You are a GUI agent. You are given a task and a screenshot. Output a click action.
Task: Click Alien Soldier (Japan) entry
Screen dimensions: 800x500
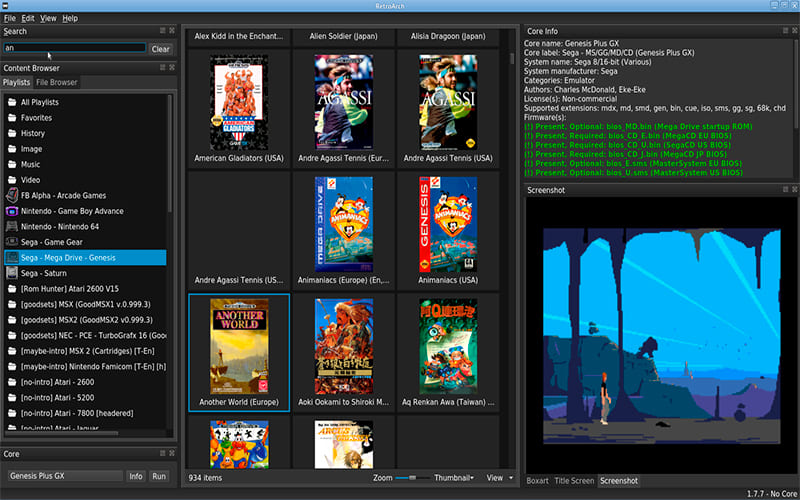pyautogui.click(x=343, y=36)
